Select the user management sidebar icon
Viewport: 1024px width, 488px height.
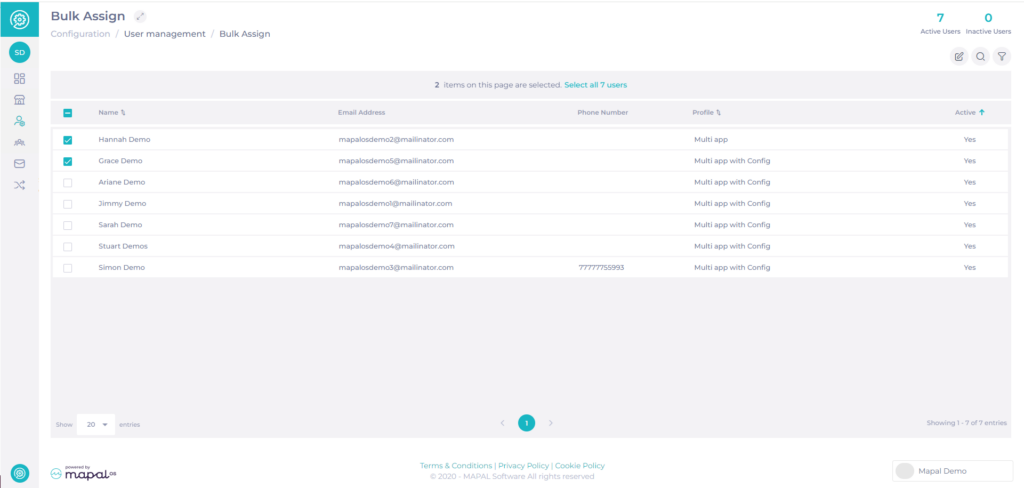20,121
